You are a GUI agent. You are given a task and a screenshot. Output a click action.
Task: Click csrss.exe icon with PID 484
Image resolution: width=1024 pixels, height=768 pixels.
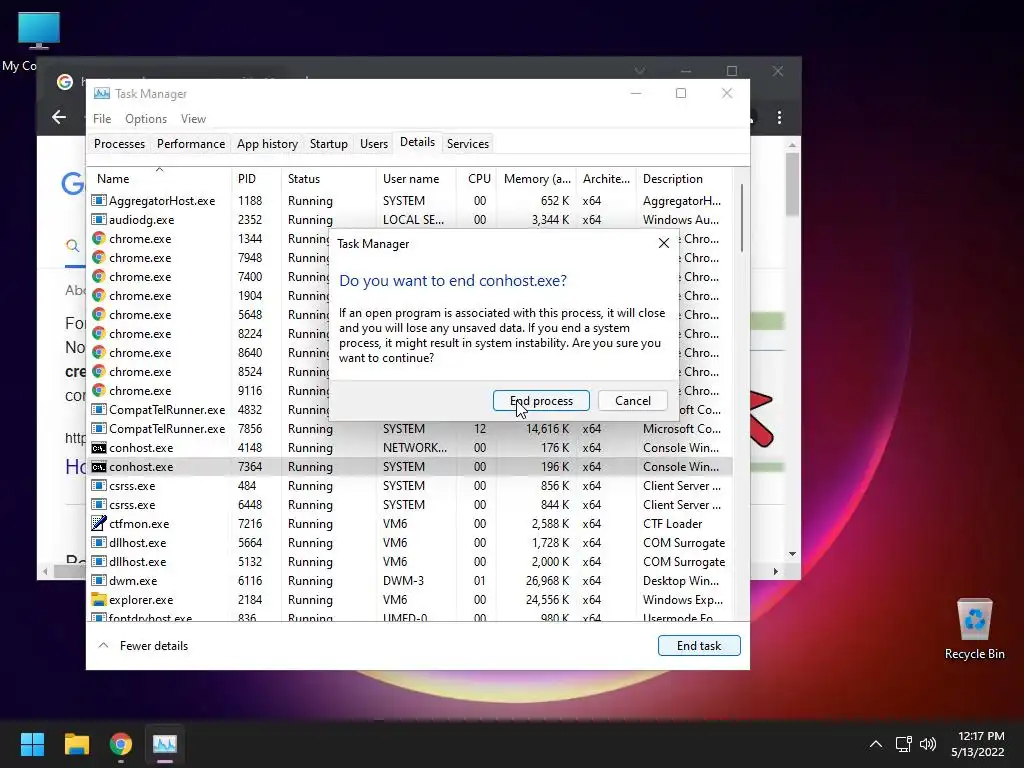tap(99, 485)
